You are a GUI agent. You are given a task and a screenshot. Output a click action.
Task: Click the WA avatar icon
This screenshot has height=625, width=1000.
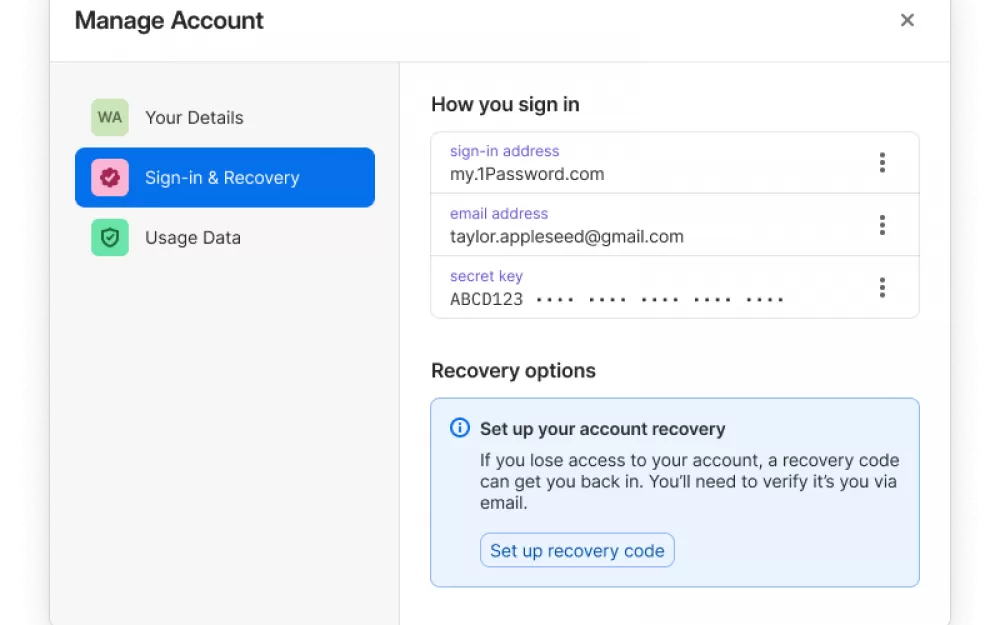tap(110, 117)
